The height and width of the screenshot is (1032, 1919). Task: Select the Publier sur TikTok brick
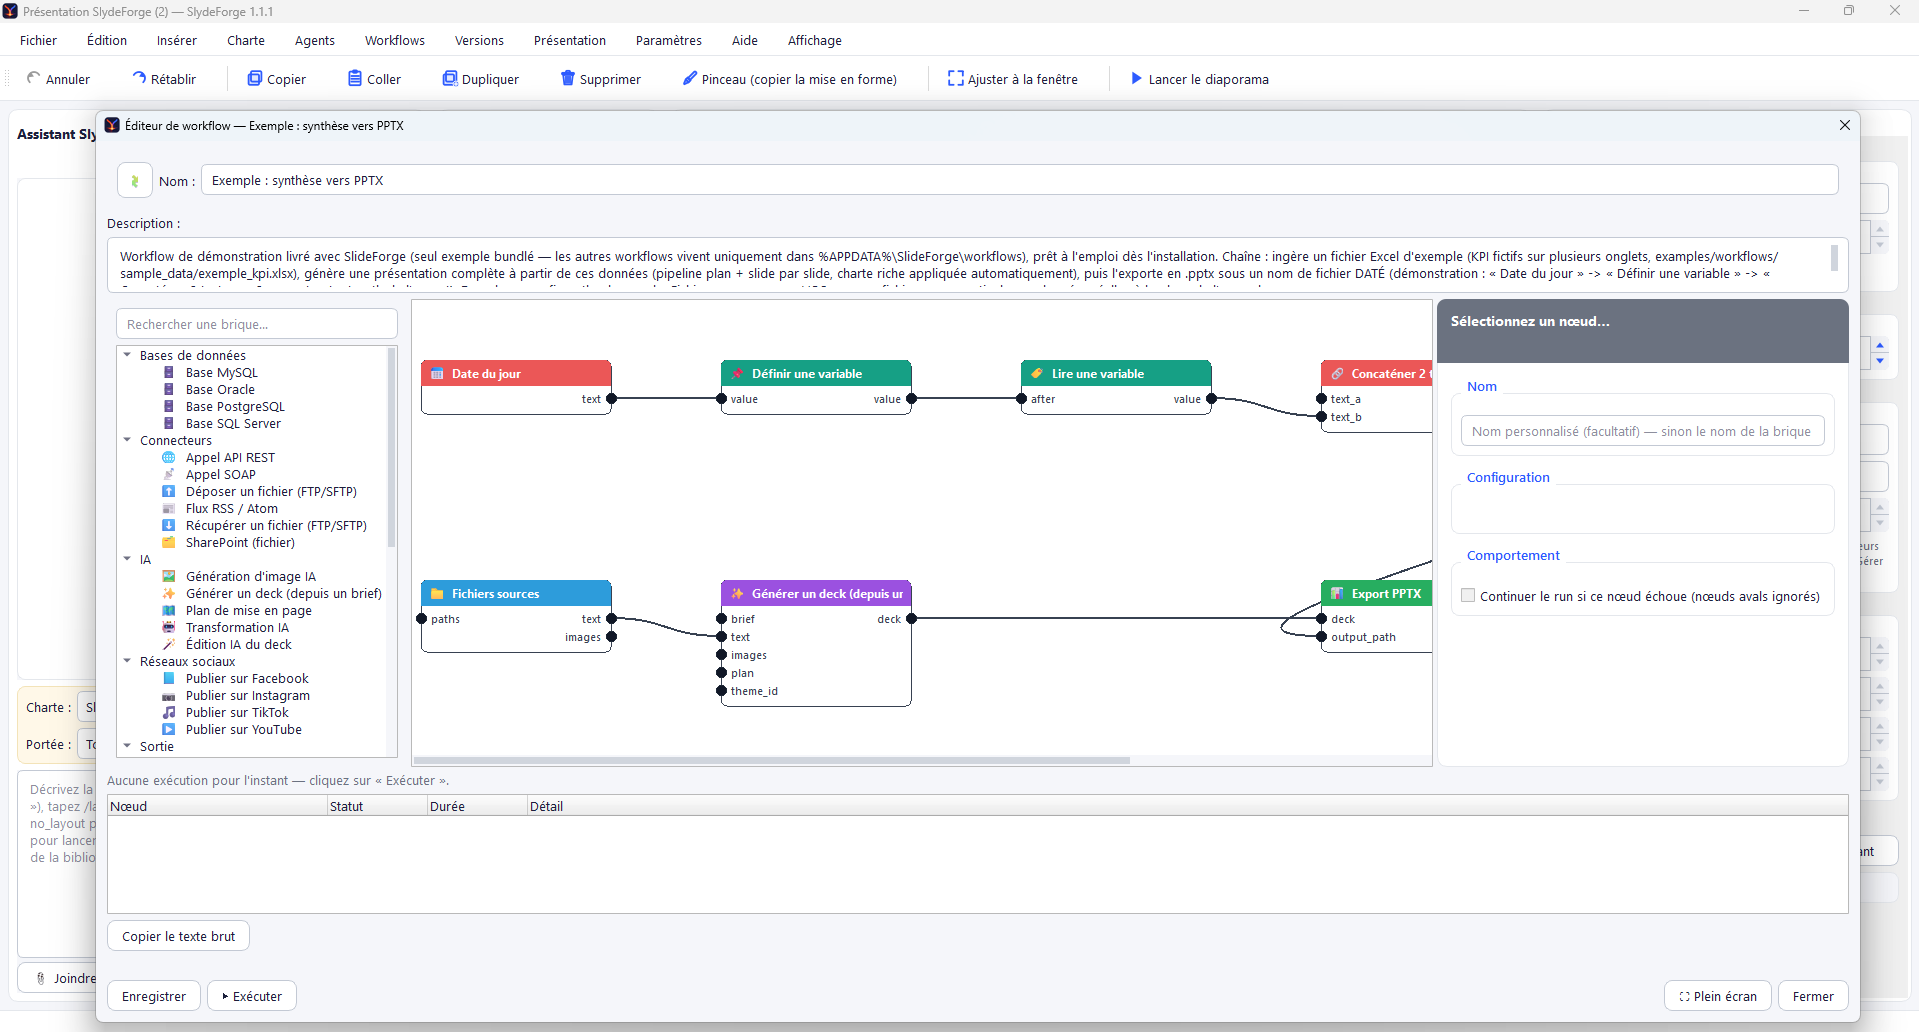coord(237,713)
